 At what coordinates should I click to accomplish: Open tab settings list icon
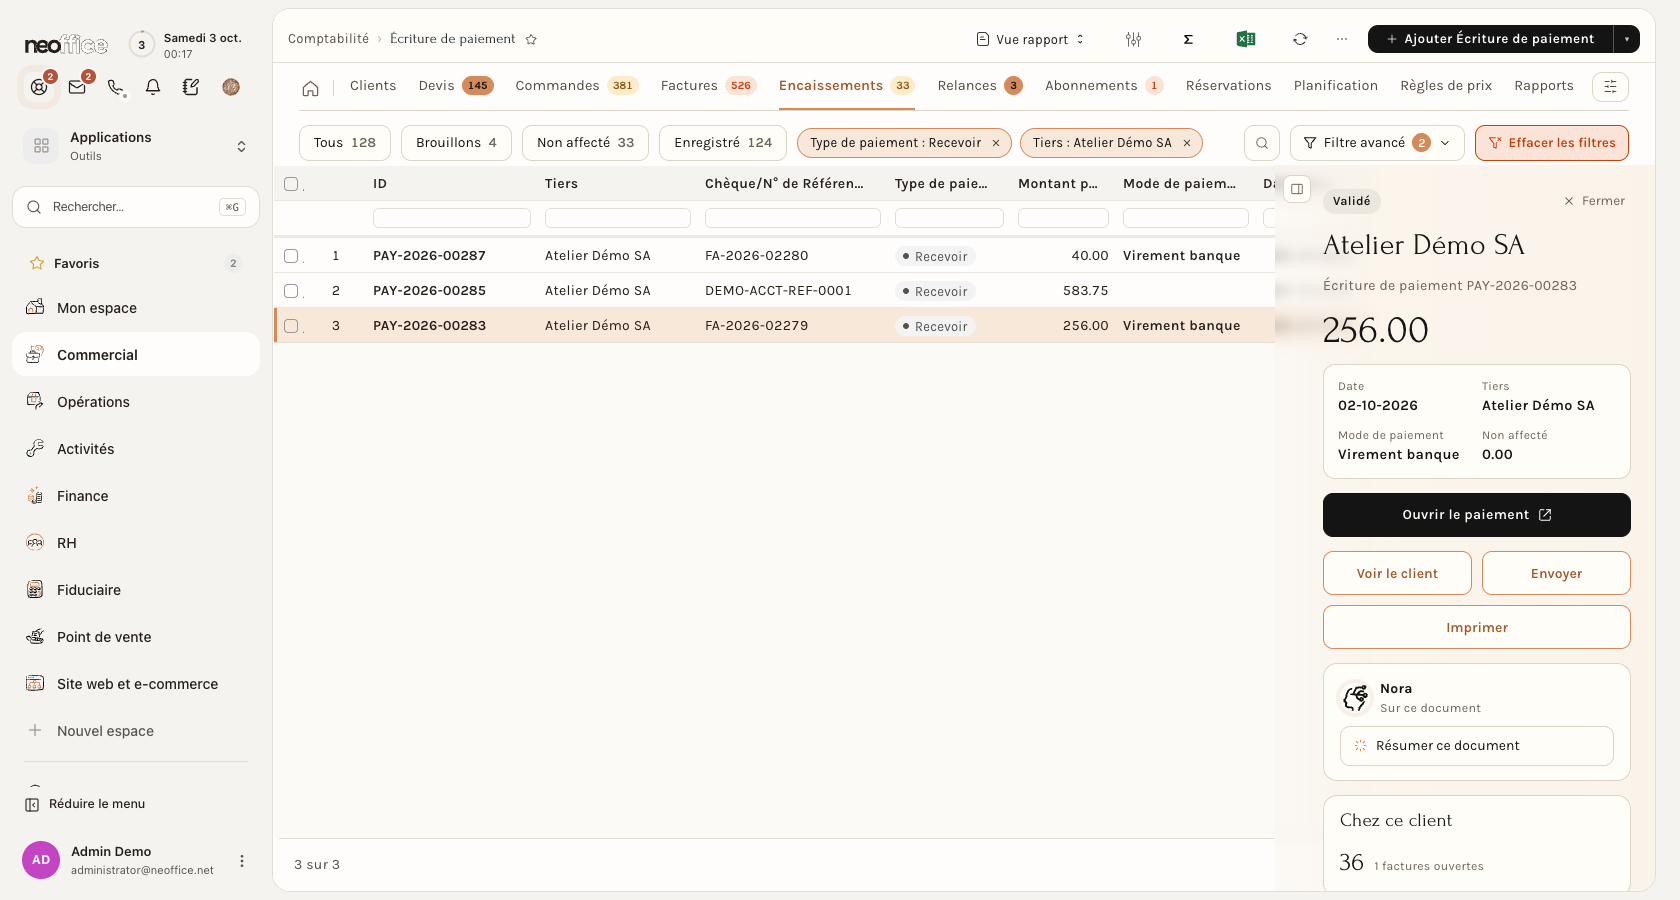[1610, 87]
